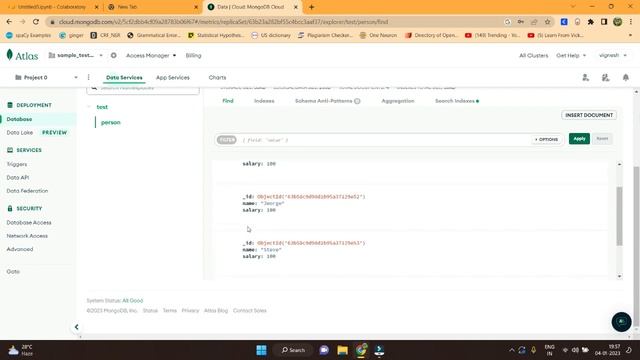Go back using browser back arrow
The width and height of the screenshot is (640, 360).
9,22
